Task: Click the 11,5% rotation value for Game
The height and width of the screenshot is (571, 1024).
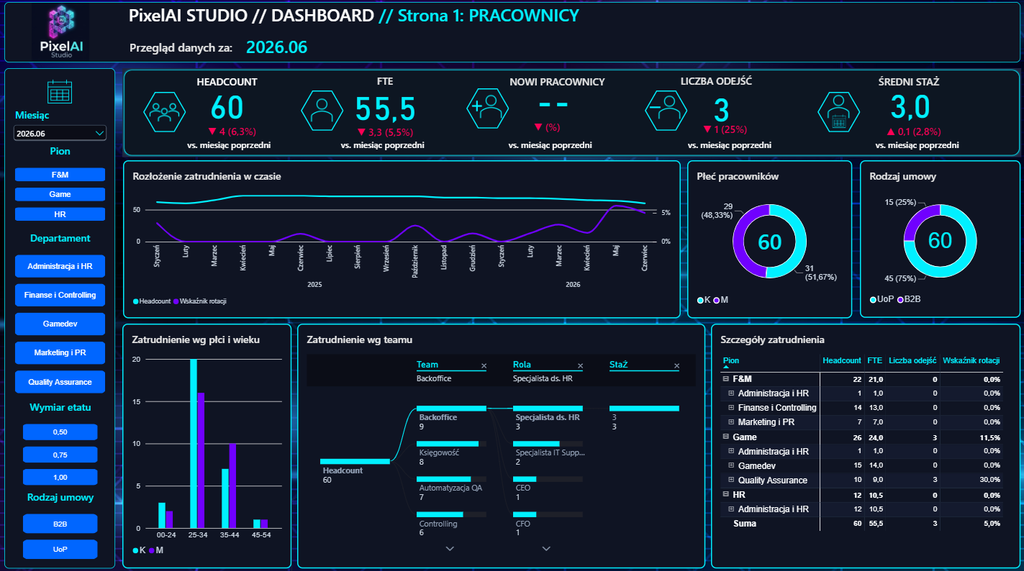Action: [990, 437]
